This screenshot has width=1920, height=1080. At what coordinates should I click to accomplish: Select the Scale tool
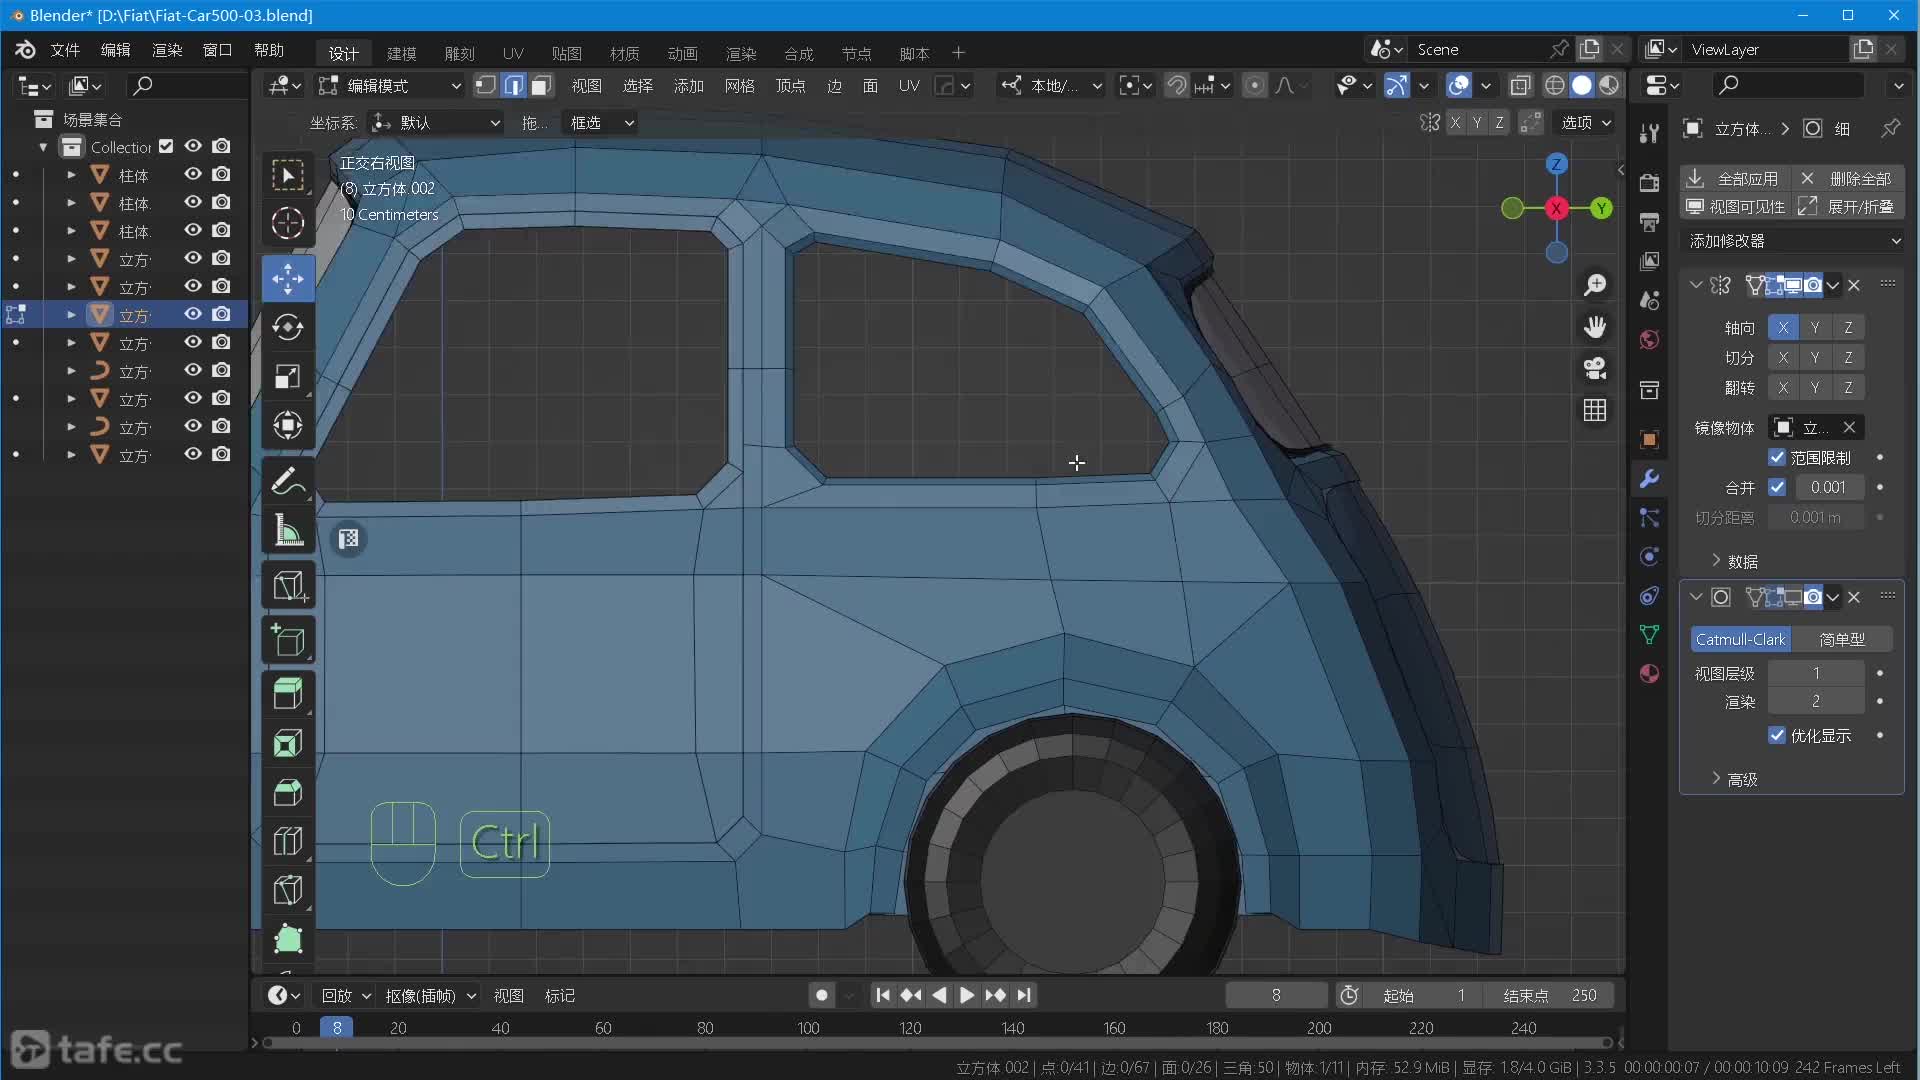tap(288, 377)
